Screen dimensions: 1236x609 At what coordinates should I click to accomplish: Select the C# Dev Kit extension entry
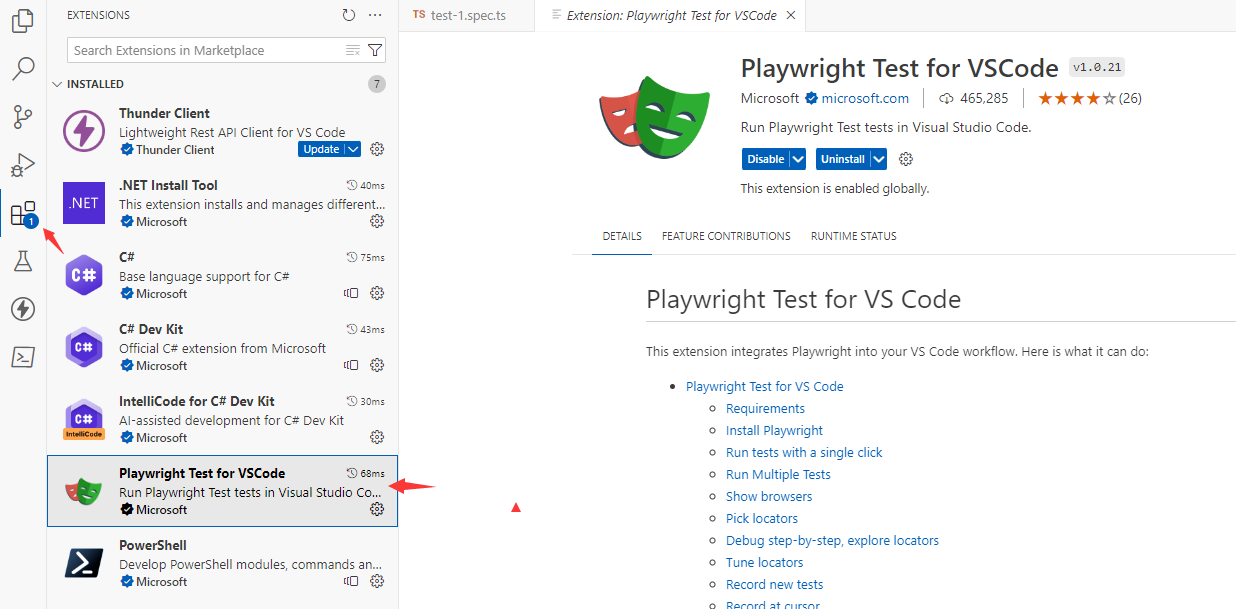223,348
